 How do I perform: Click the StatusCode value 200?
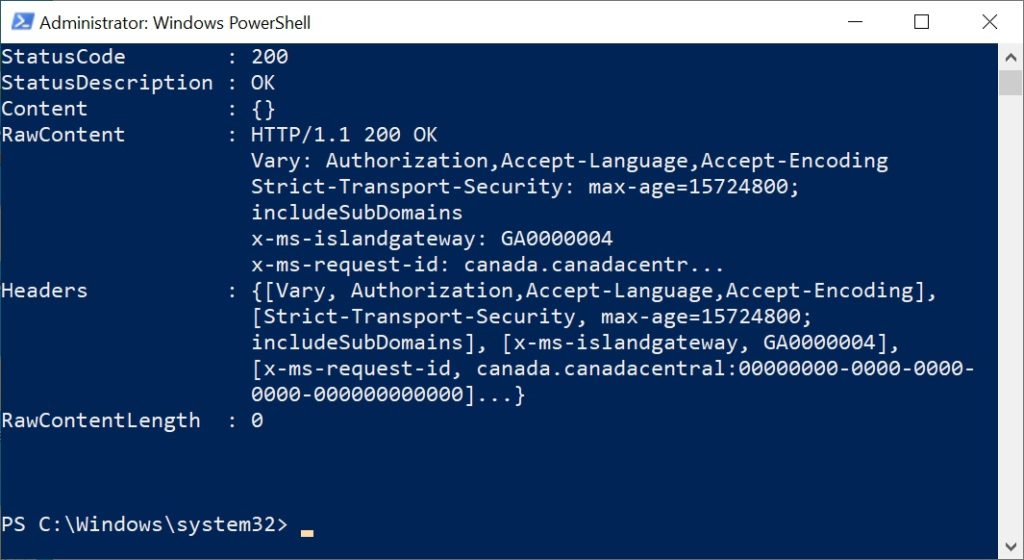269,57
